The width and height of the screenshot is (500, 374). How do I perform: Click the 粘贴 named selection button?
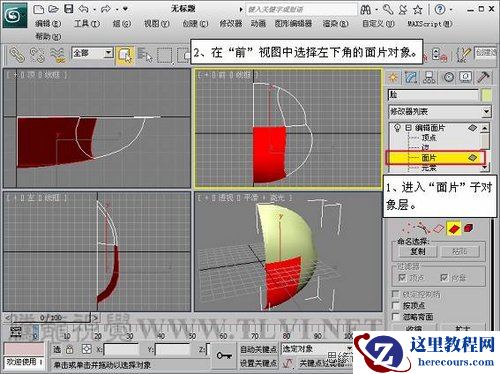tap(460, 251)
